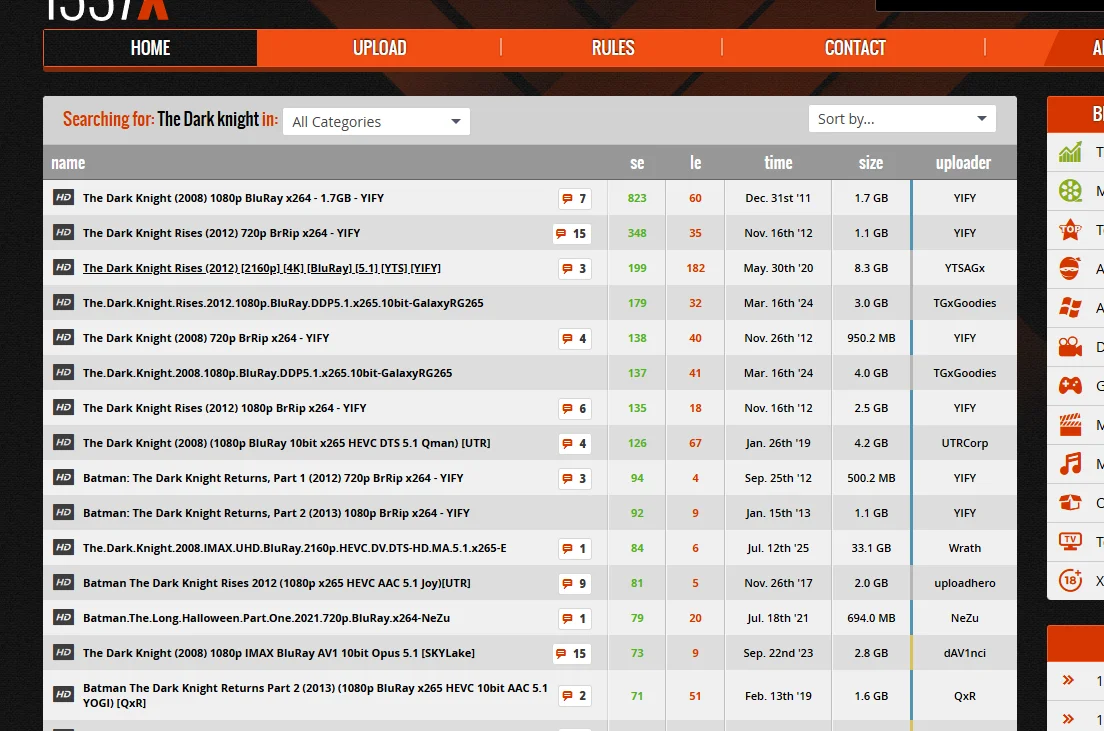This screenshot has width=1104, height=731.
Task: Open the gamepad games icon in sidebar
Action: [x=1070, y=385]
